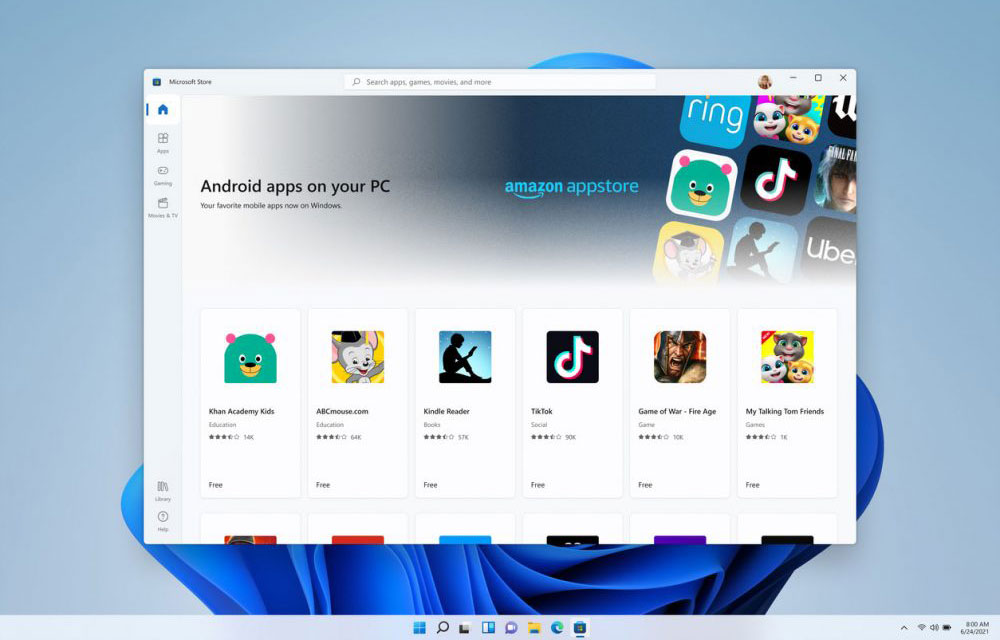
Task: Select My Talking Tom Friends app
Action: (787, 402)
